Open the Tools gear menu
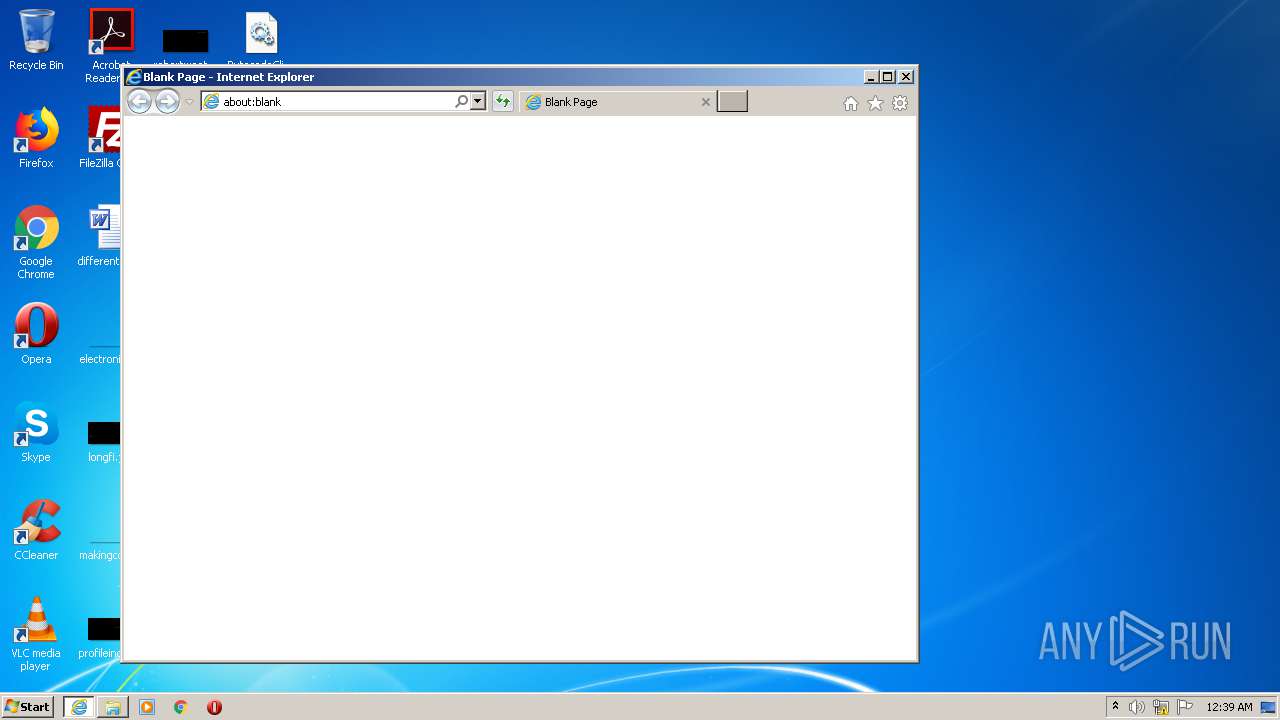The height and width of the screenshot is (720, 1280). (x=900, y=103)
